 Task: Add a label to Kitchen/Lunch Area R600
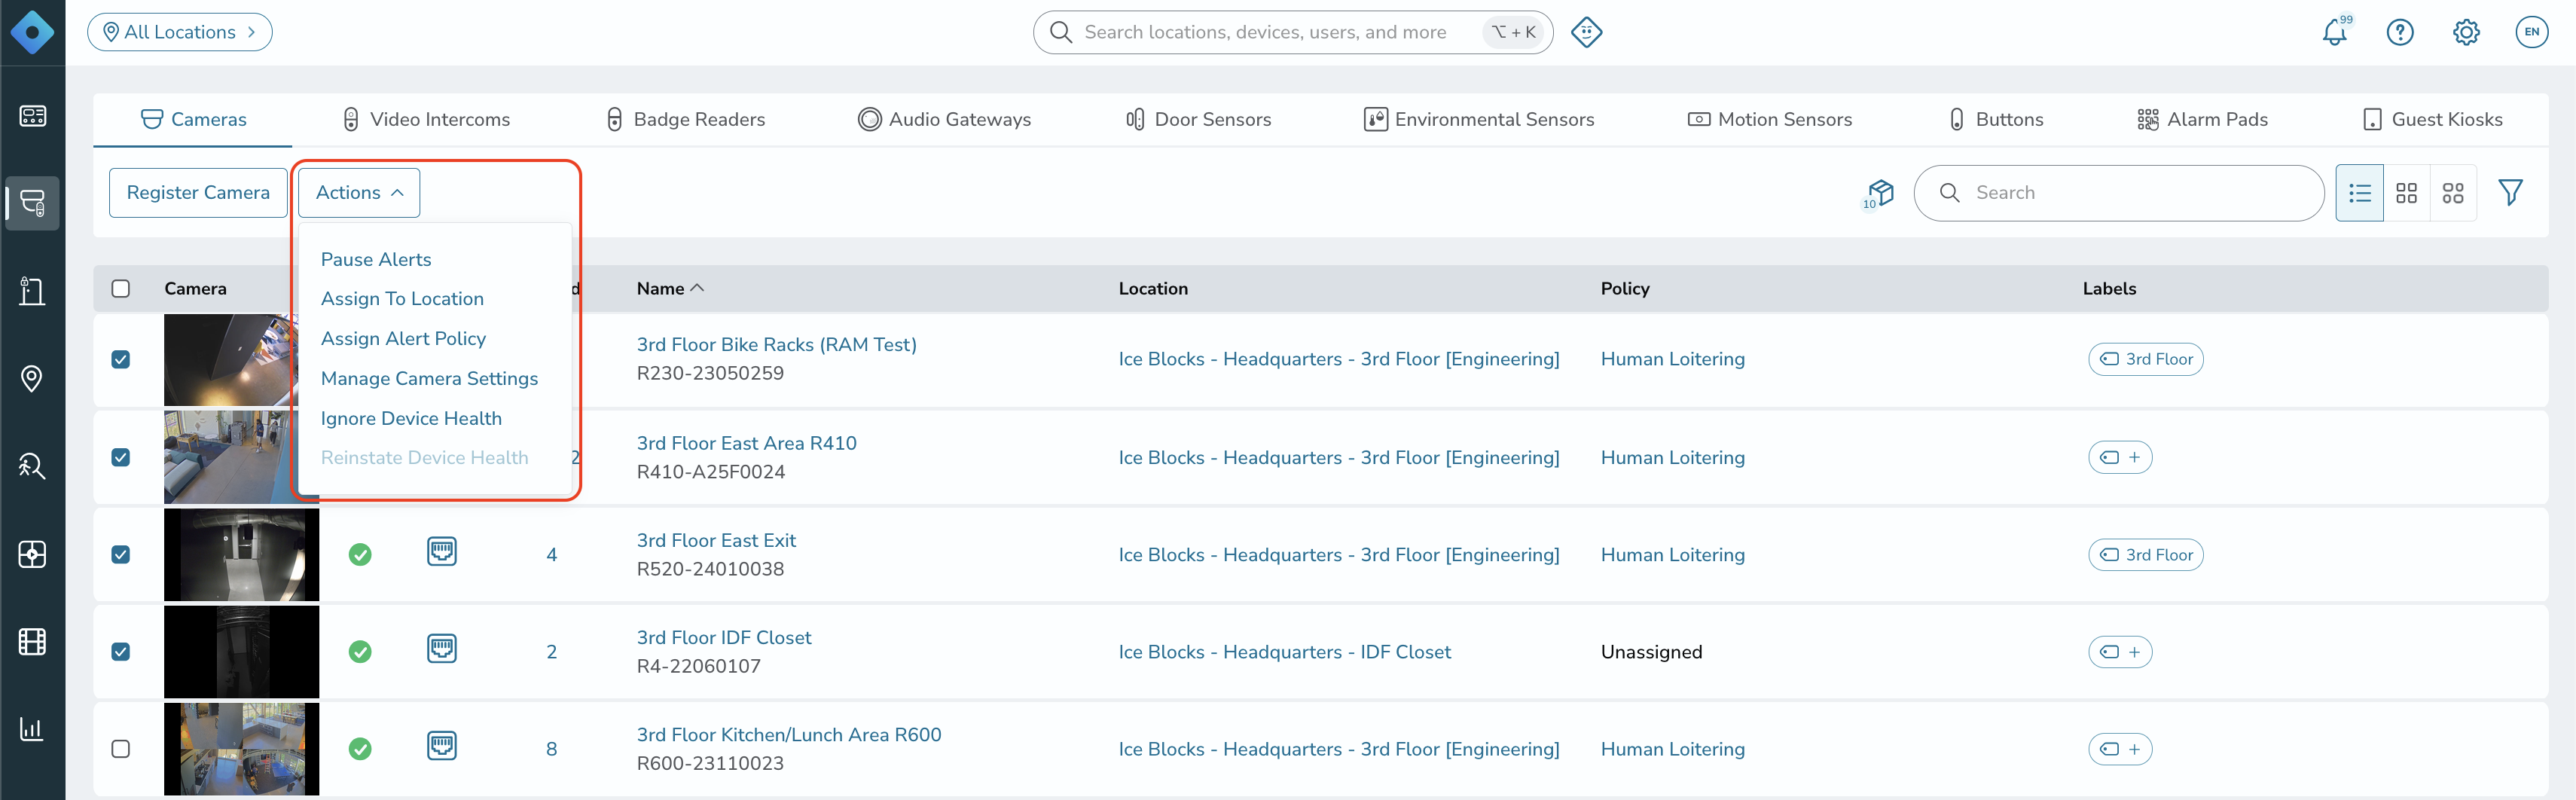point(2120,749)
